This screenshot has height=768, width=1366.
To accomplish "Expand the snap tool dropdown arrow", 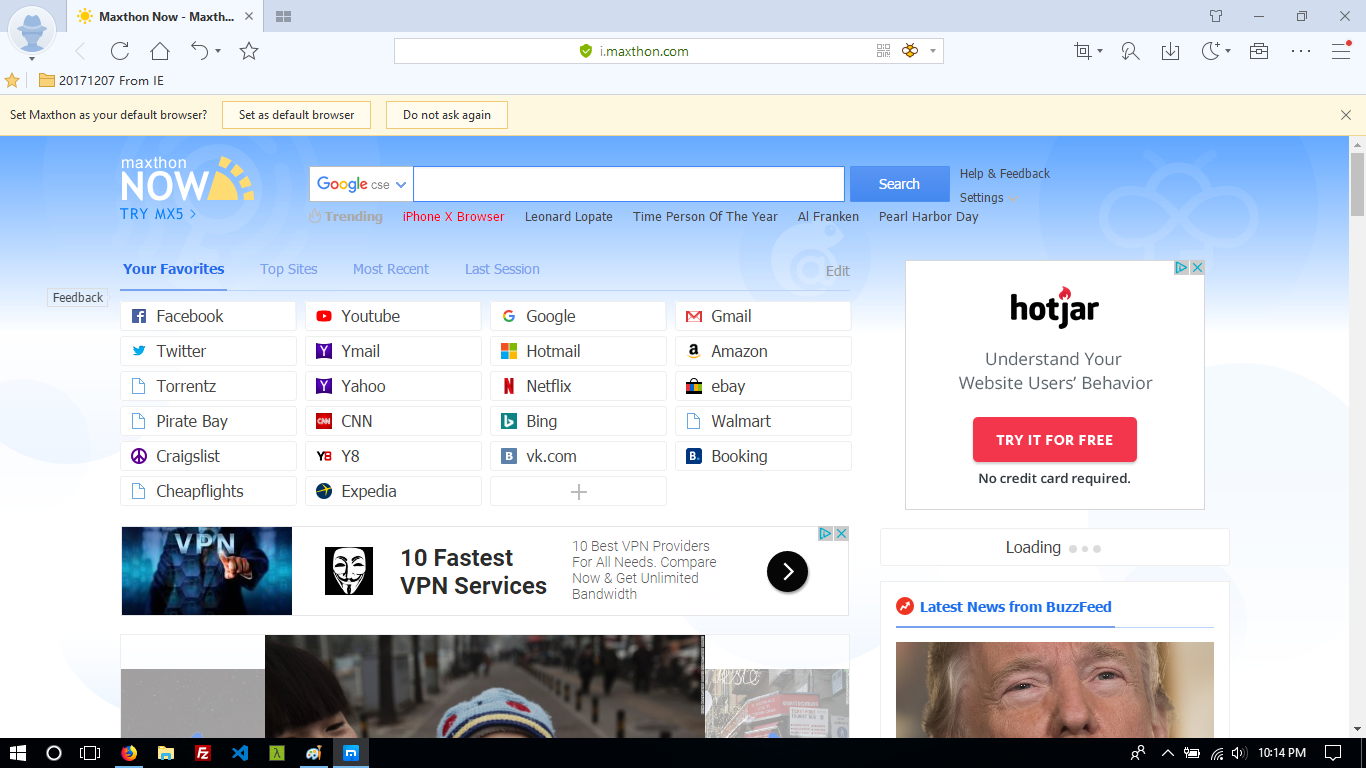I will (x=1100, y=51).
